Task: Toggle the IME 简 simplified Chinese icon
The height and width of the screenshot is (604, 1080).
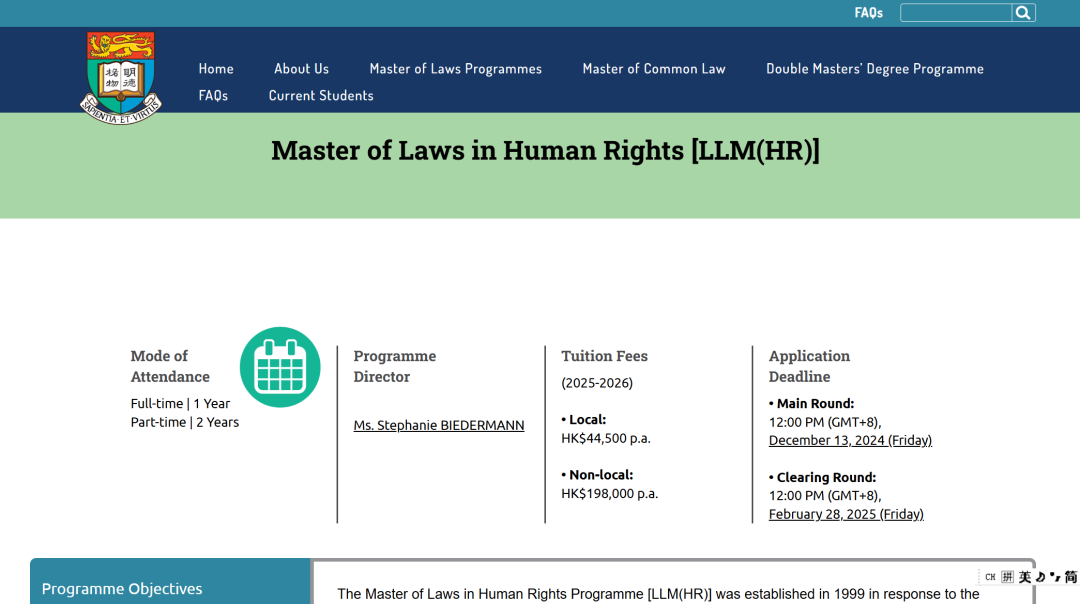Action: pyautogui.click(x=1070, y=577)
